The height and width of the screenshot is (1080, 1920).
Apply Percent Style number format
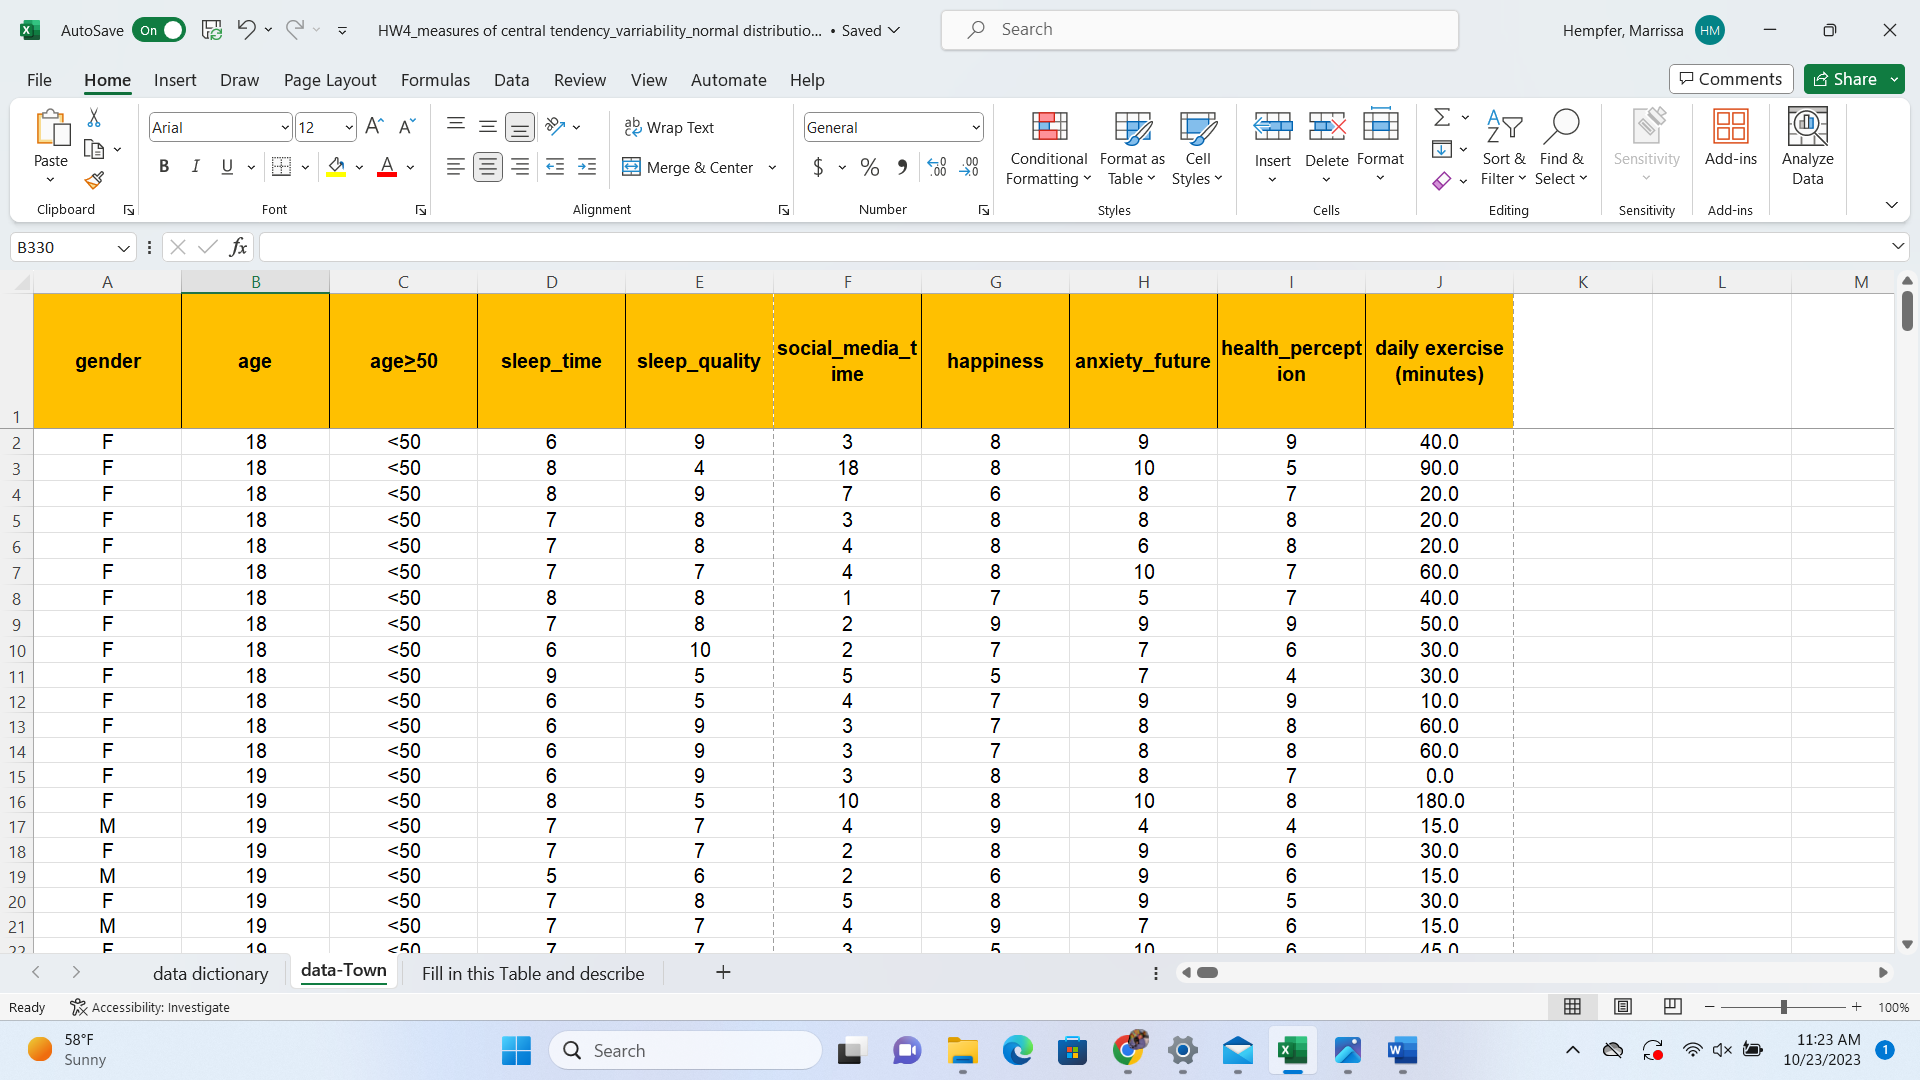coord(869,167)
